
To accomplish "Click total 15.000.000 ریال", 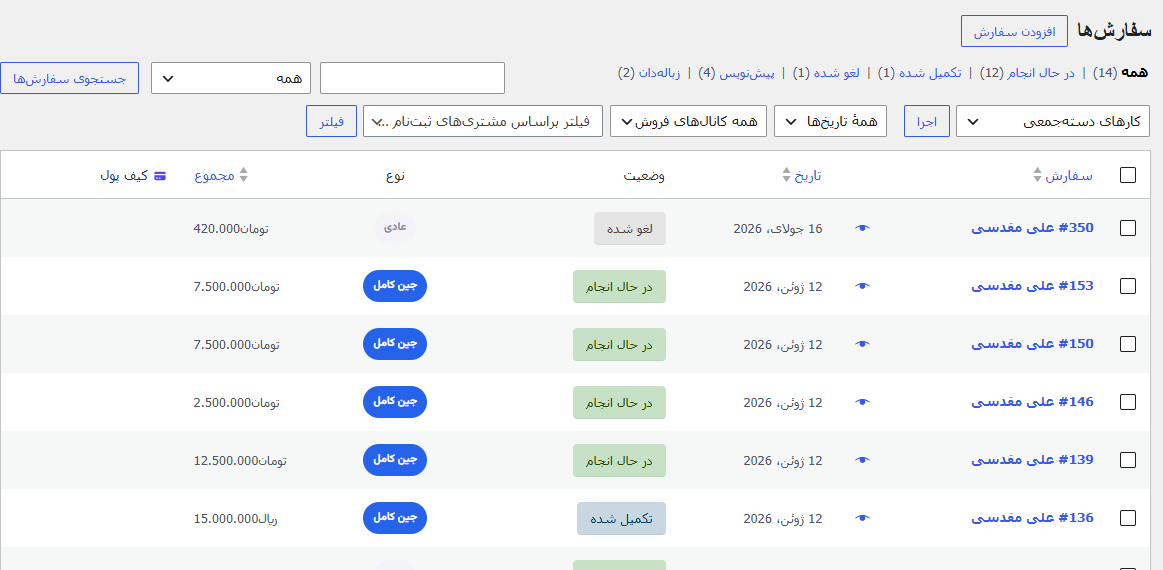I will 235,518.
